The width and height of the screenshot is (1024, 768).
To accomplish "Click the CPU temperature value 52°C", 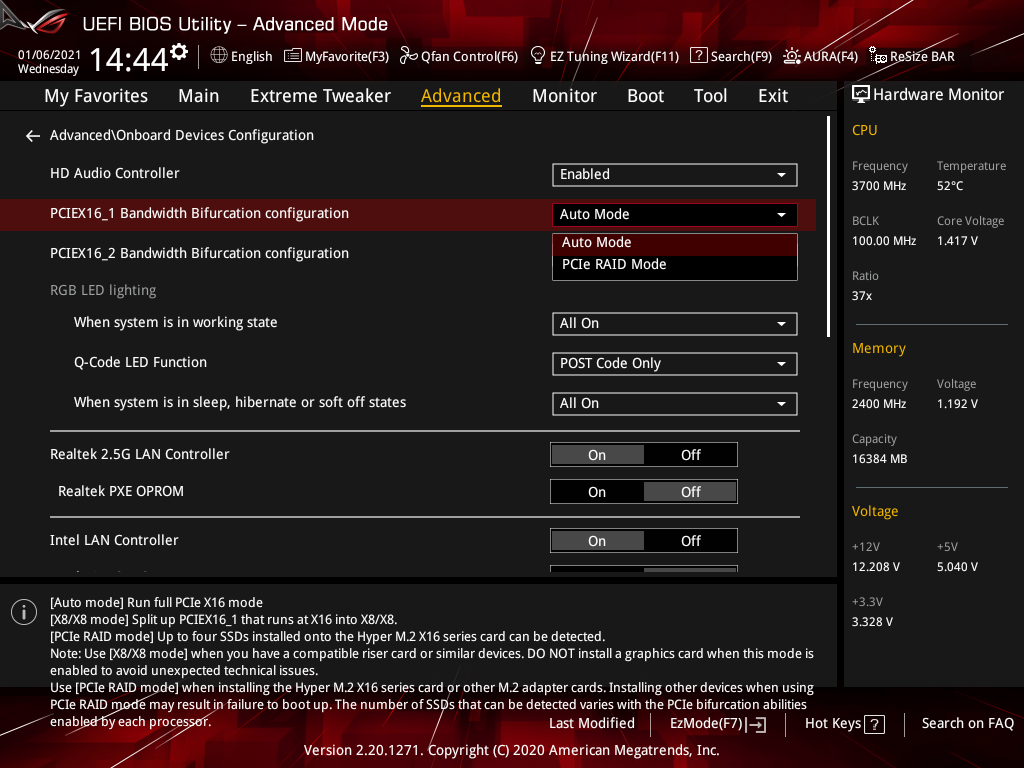I will (950, 186).
